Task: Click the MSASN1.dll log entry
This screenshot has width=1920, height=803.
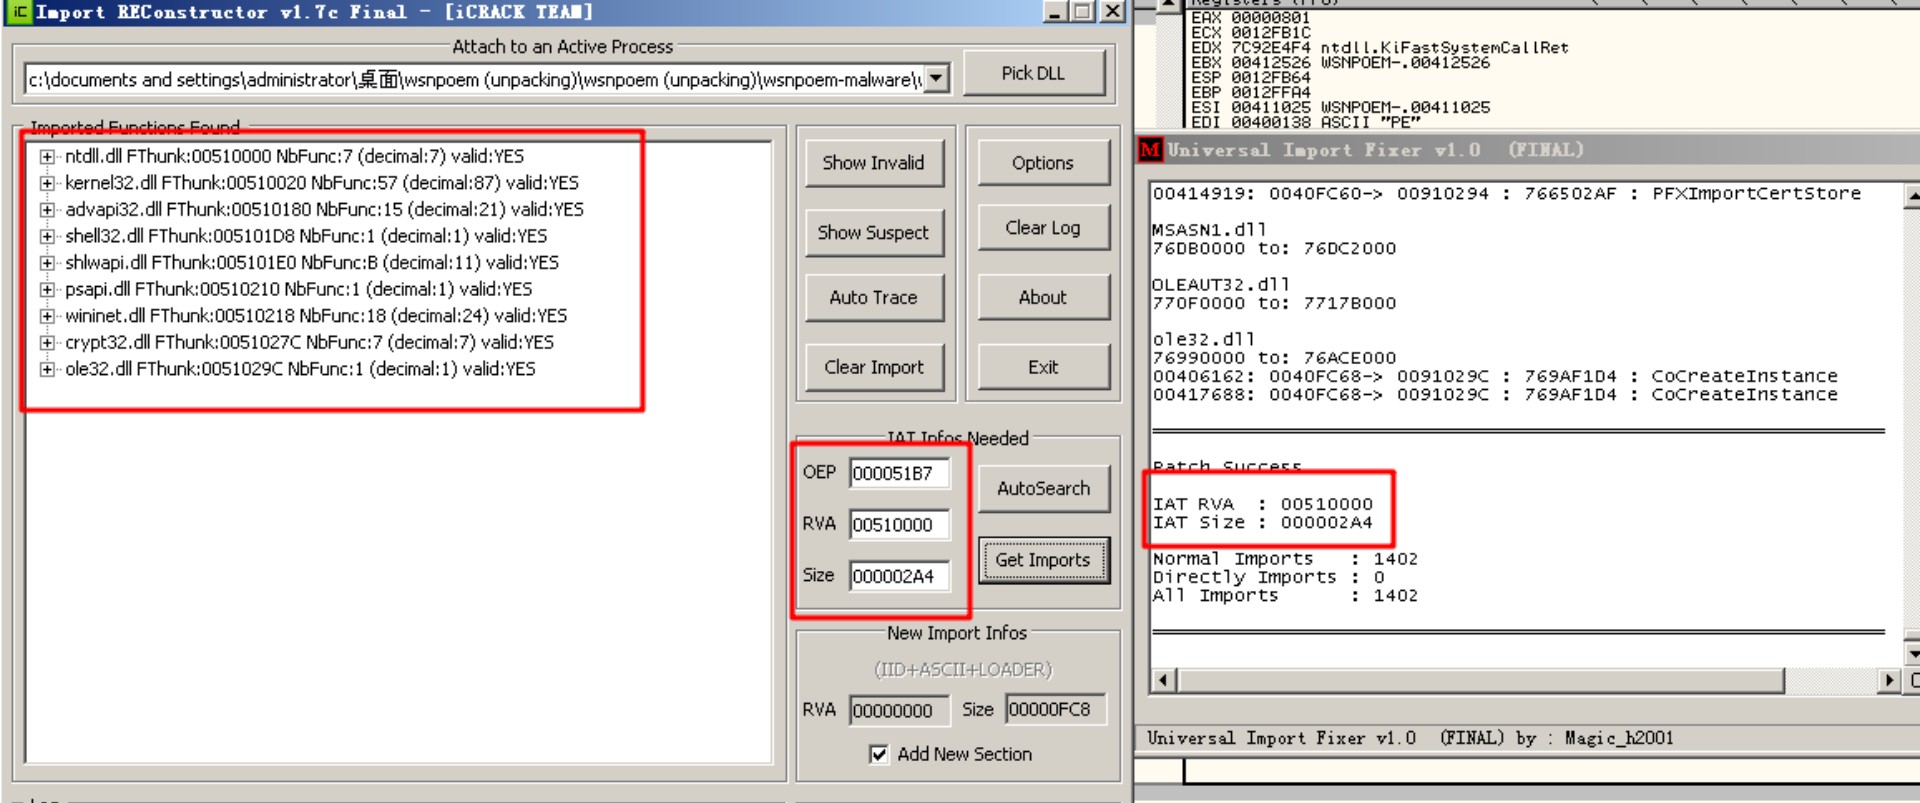Action: point(1209,230)
